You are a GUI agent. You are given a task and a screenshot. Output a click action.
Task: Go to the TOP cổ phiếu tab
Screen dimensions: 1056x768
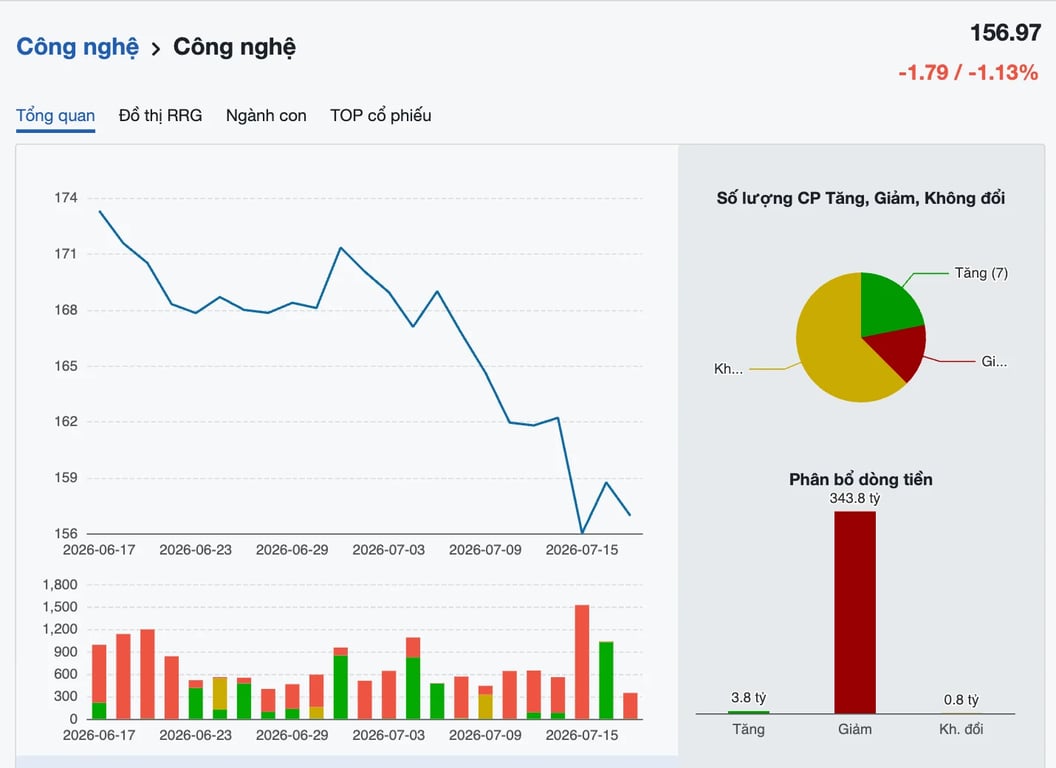click(381, 115)
